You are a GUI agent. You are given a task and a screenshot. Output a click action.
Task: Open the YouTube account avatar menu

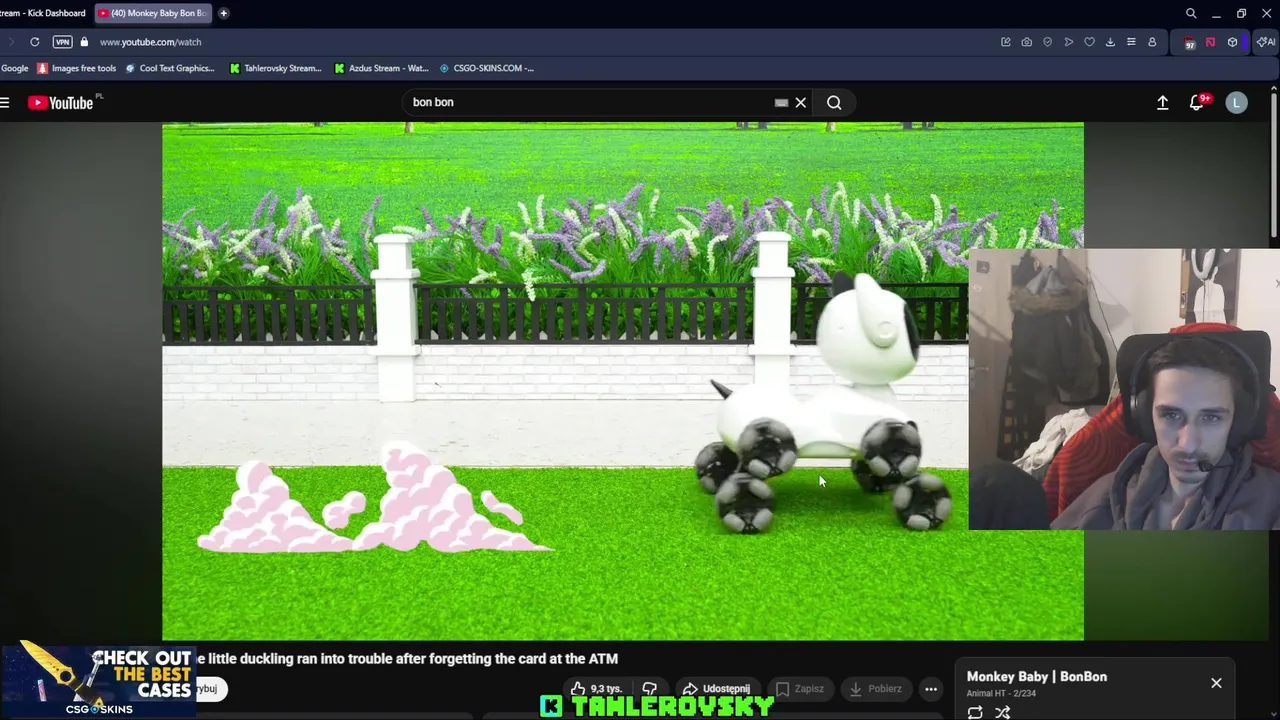1237,102
